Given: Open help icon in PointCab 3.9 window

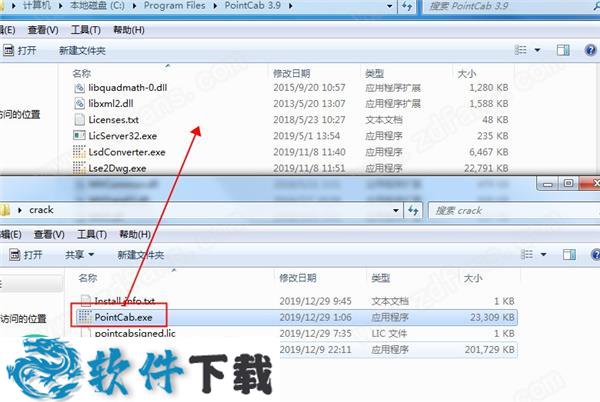Looking at the screenshot, I should pos(590,50).
